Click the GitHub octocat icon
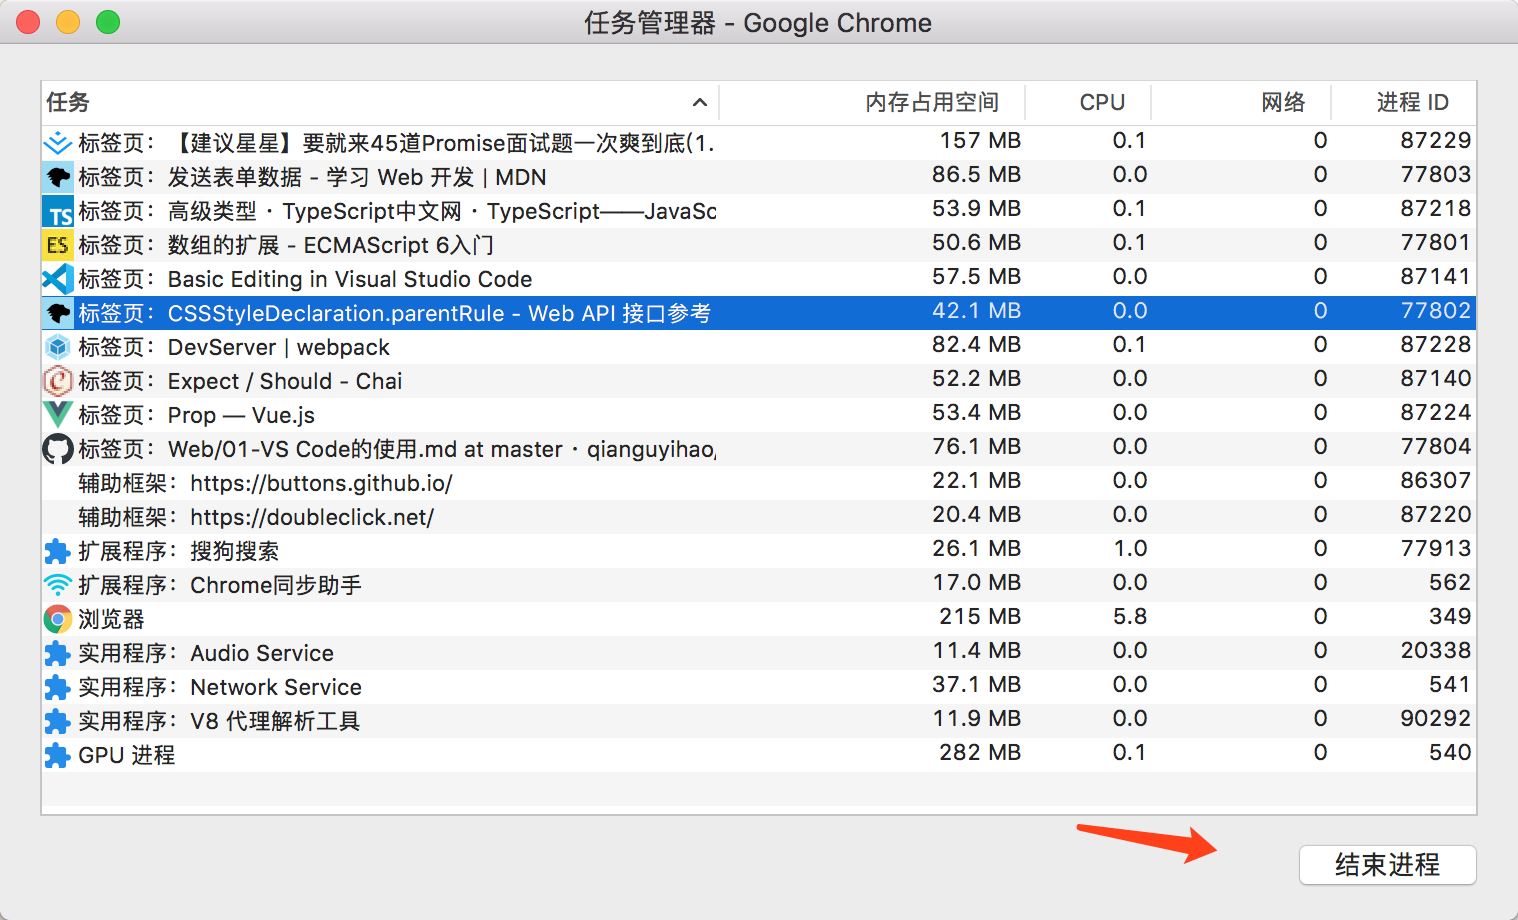 [58, 449]
